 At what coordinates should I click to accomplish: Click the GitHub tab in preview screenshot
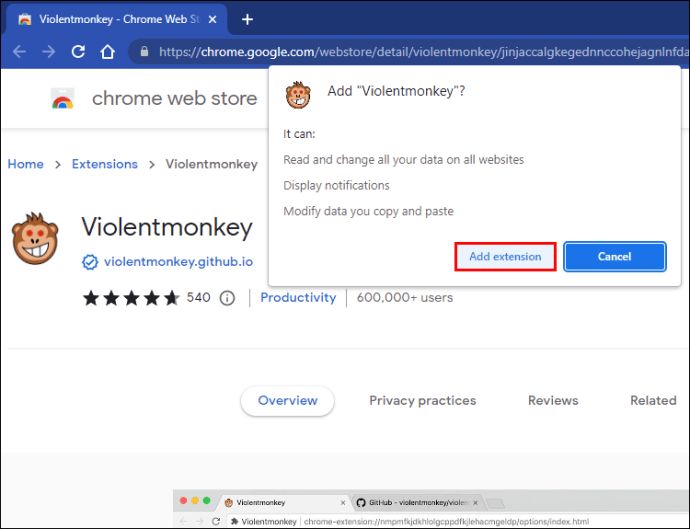click(417, 503)
